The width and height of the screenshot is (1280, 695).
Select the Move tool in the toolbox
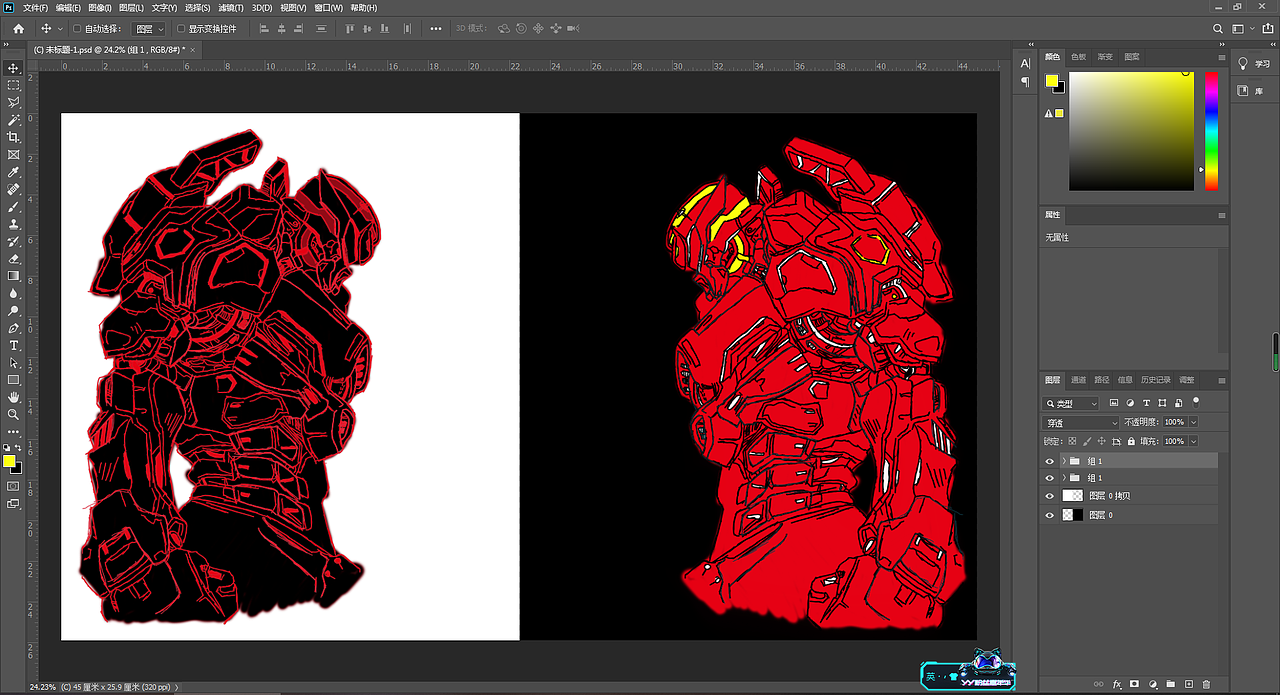(14, 68)
